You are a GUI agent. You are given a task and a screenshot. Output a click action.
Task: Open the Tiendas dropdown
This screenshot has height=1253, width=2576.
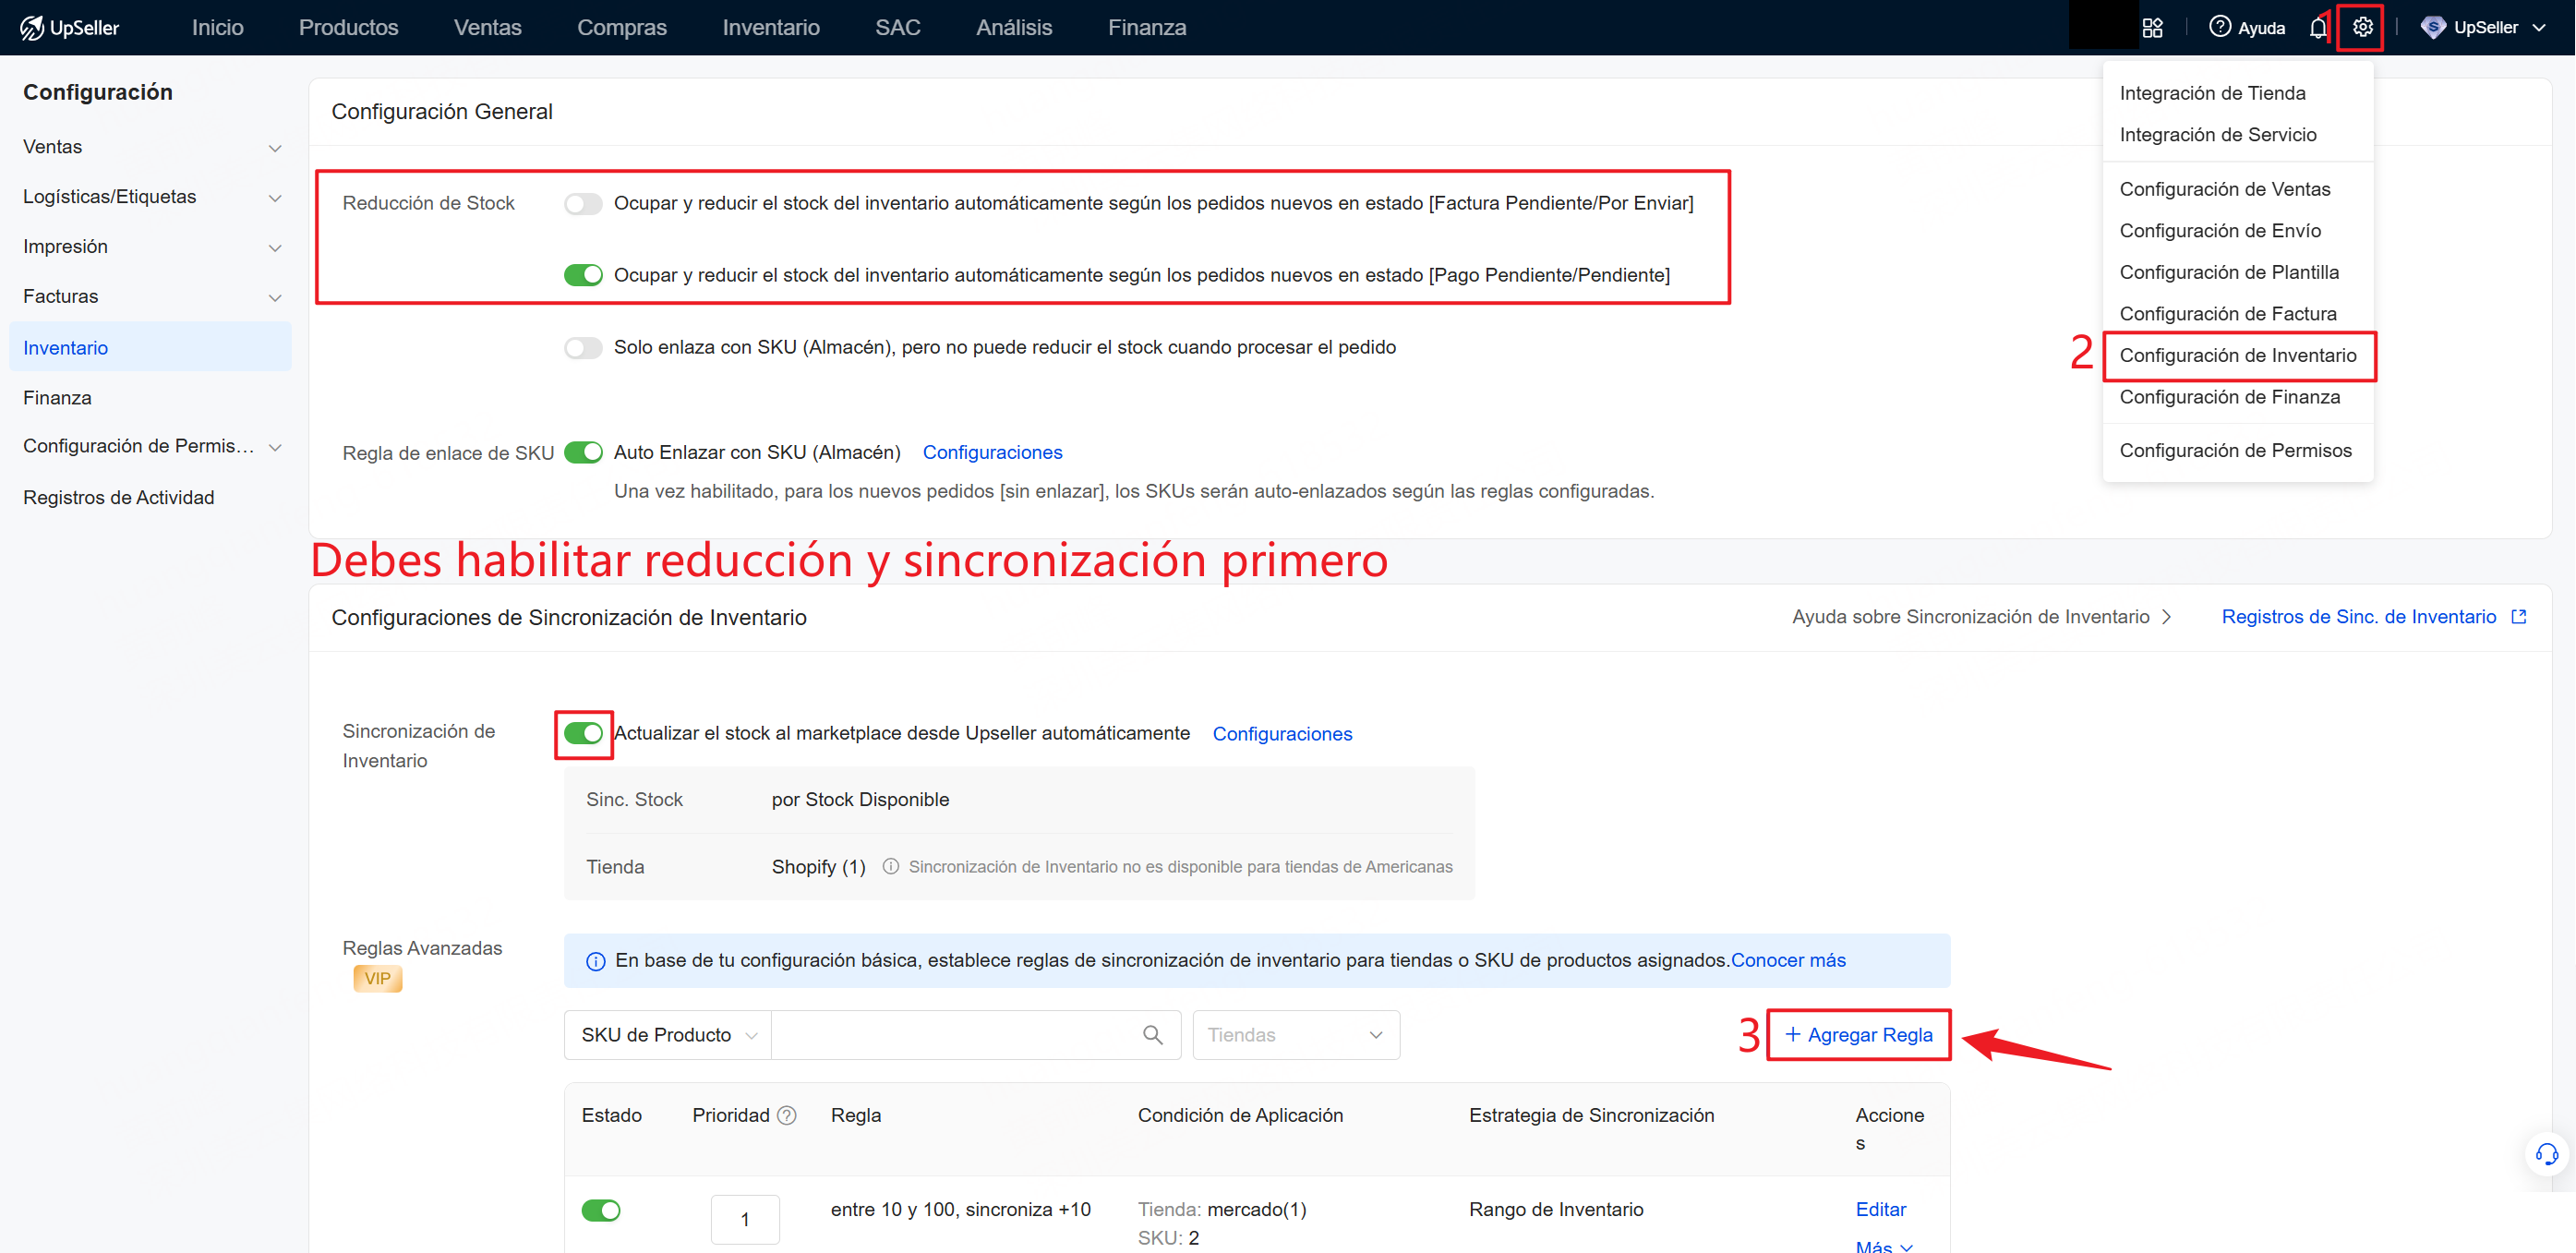click(1295, 1034)
